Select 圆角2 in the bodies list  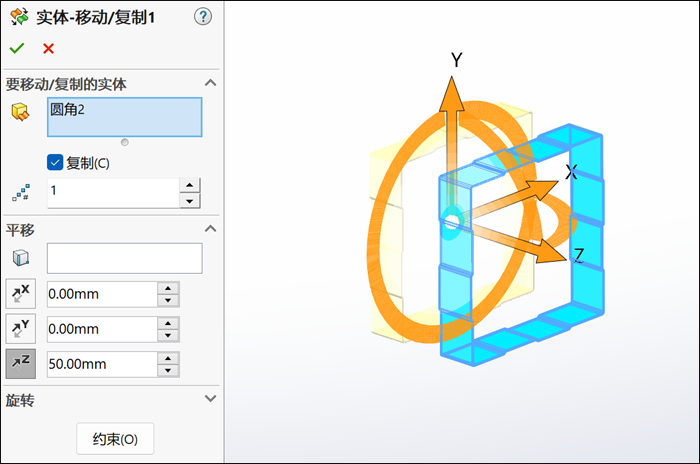pos(67,110)
